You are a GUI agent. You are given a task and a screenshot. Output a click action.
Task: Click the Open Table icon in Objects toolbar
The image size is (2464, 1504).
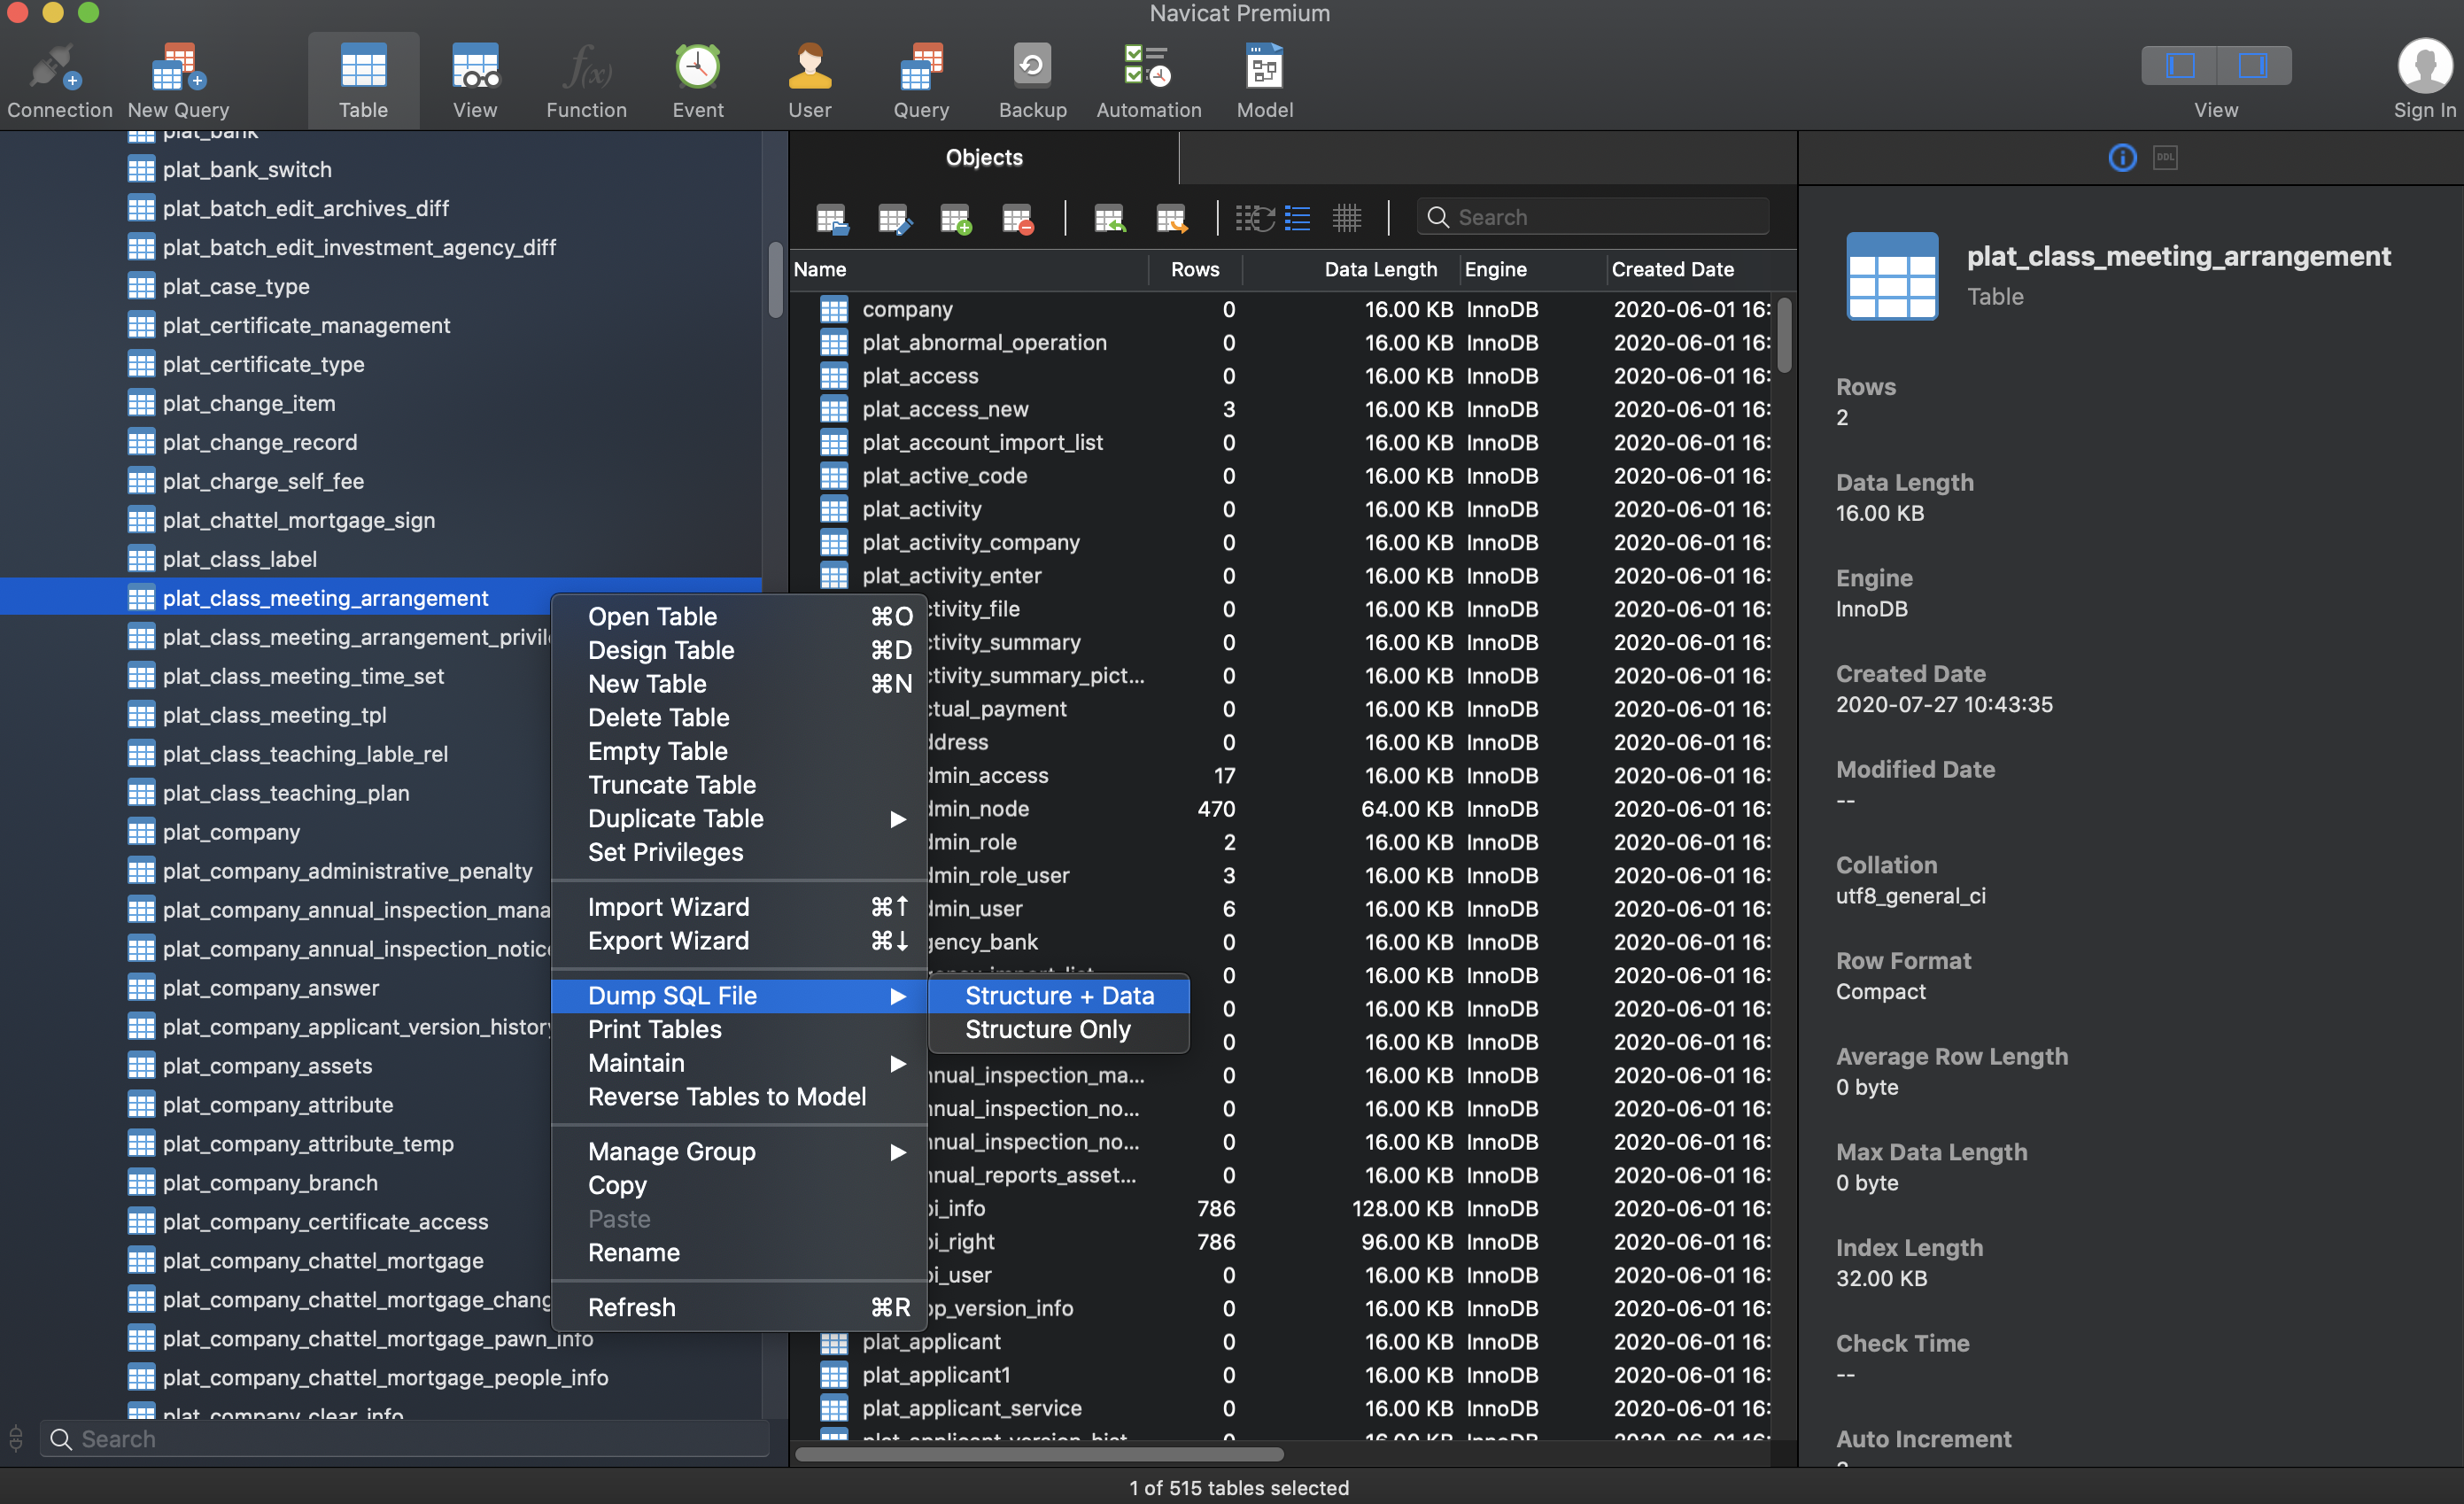click(x=831, y=218)
